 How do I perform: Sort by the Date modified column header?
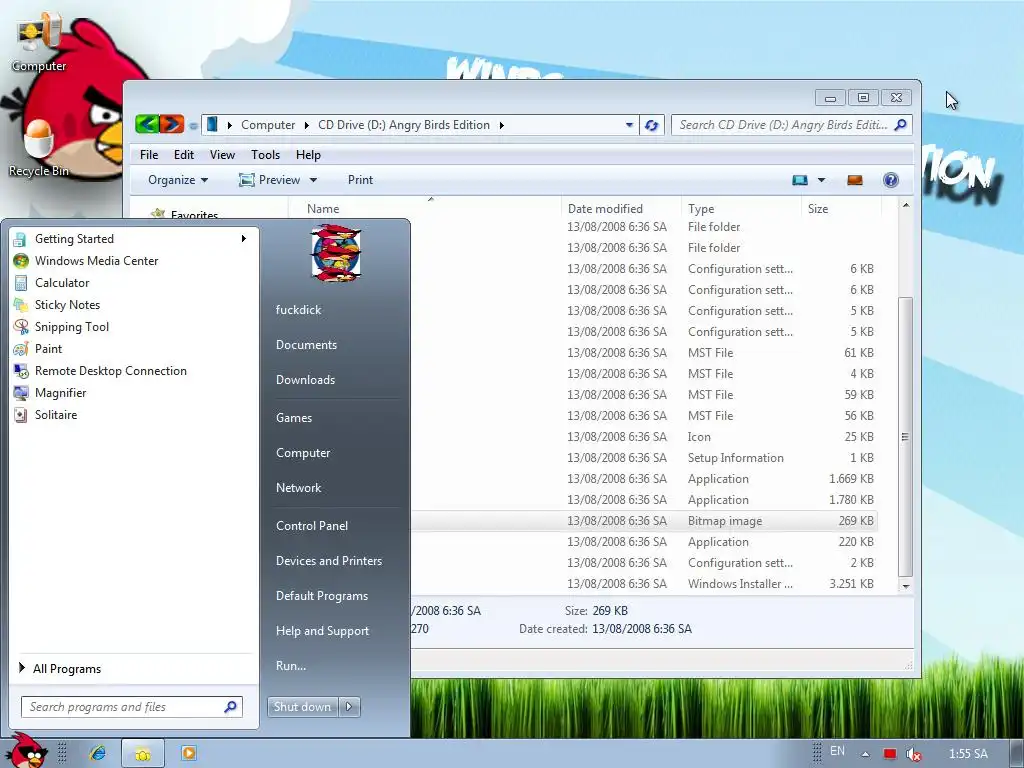pos(620,209)
